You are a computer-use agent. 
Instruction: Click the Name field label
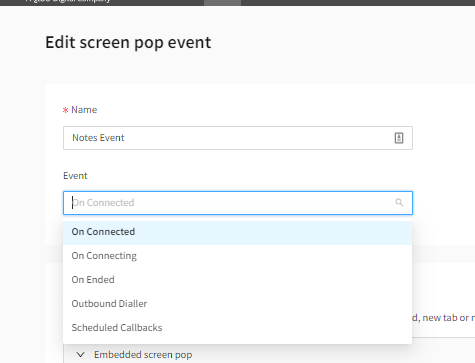pyautogui.click(x=84, y=110)
